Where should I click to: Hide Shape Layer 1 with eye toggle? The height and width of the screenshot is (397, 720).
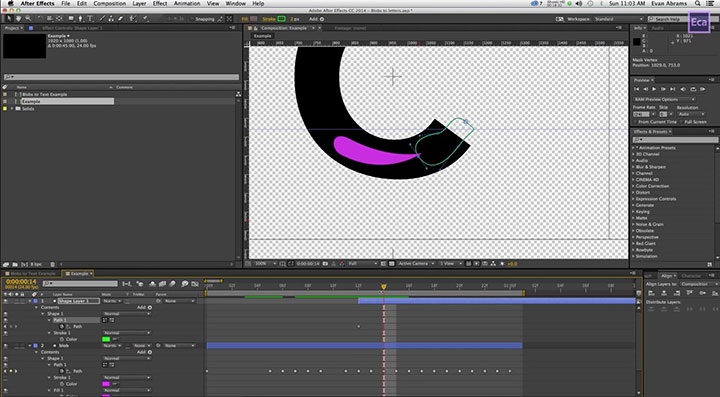pos(6,301)
